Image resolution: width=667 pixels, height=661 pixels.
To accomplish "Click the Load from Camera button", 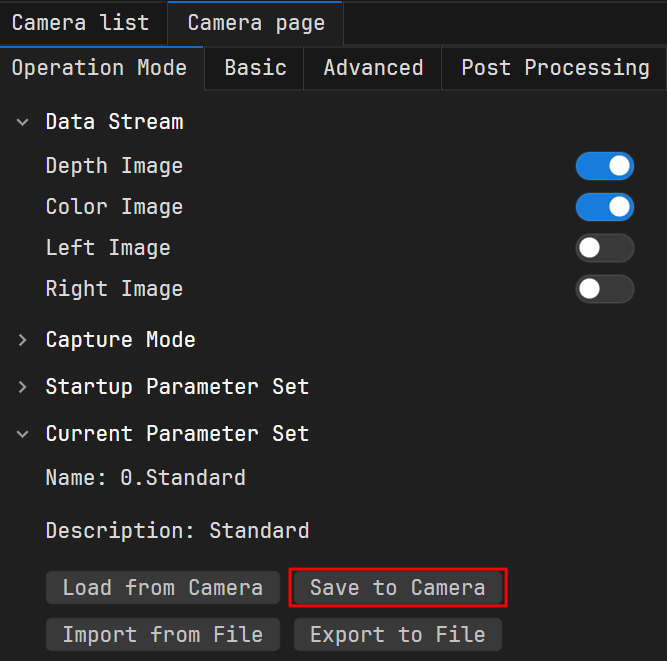I will coord(163,588).
